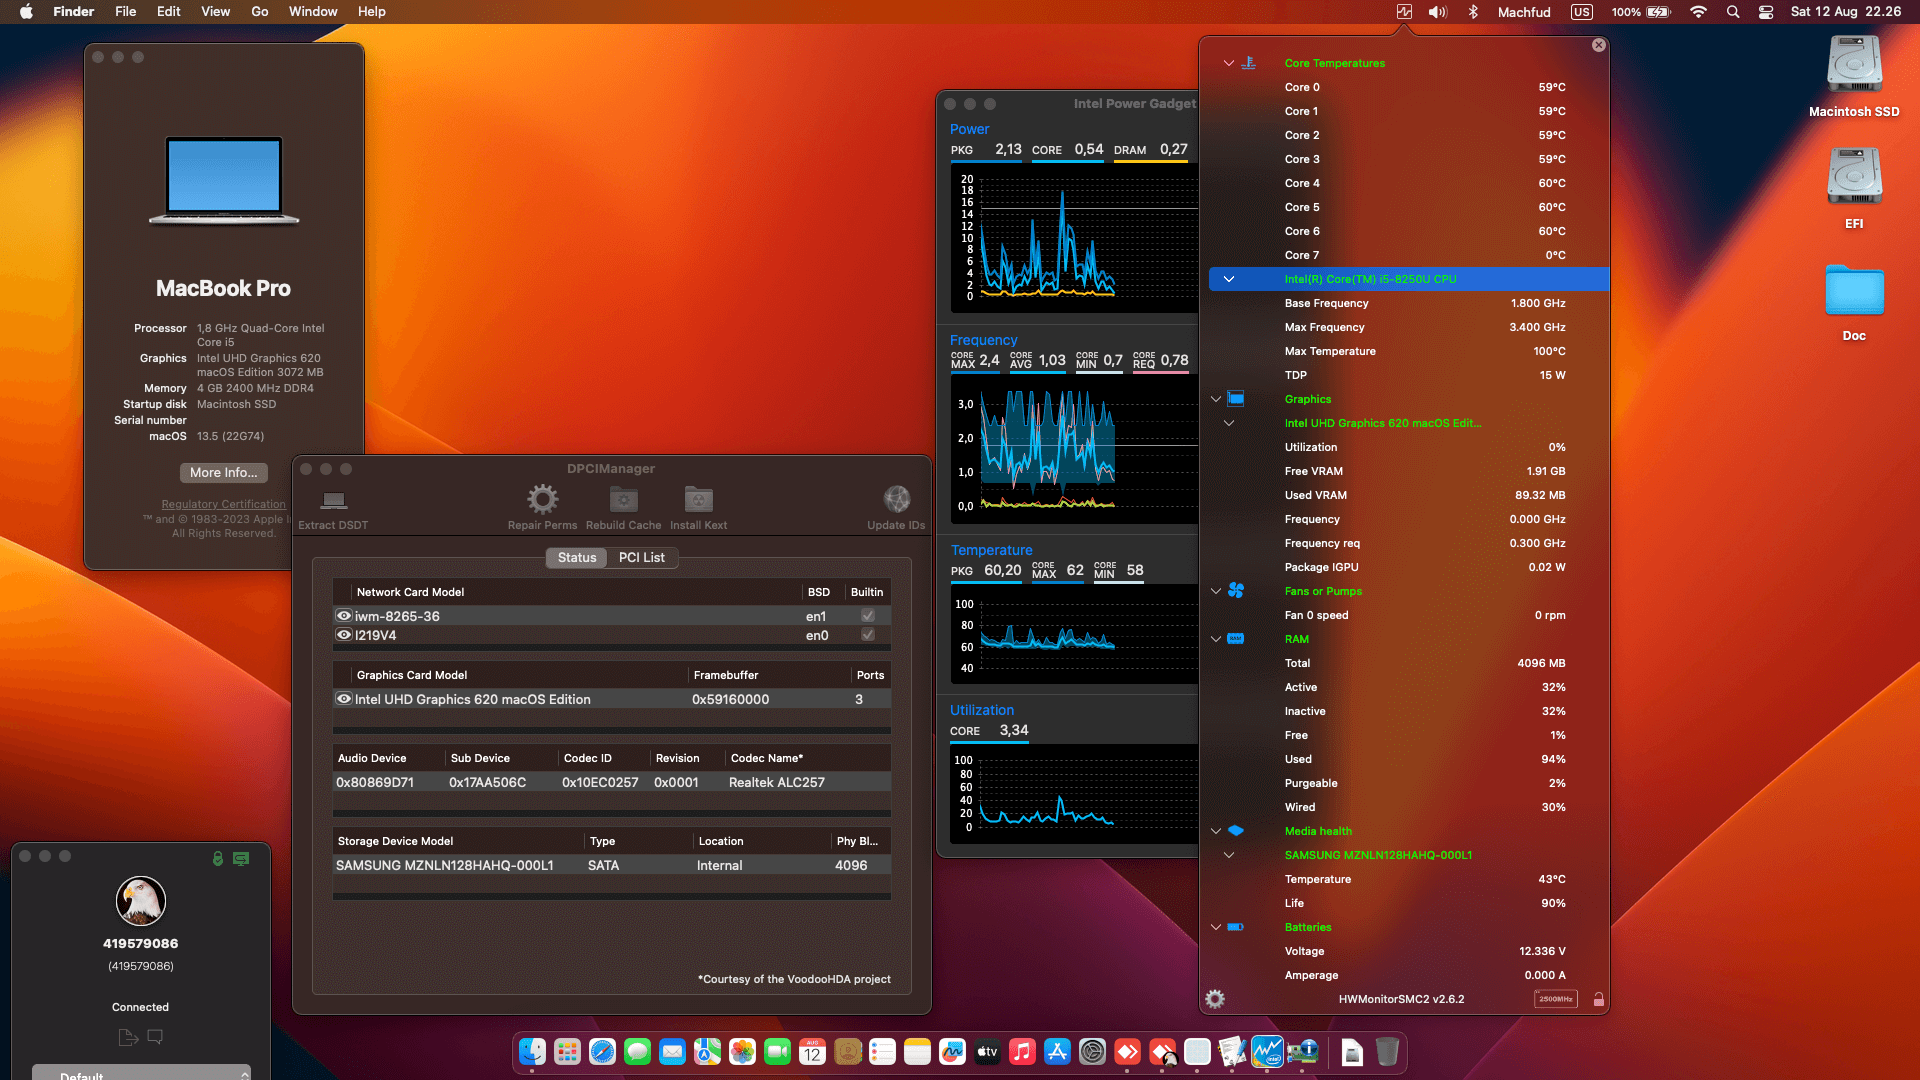Click the Install Kext folder icon
The width and height of the screenshot is (1920, 1080).
tap(697, 498)
